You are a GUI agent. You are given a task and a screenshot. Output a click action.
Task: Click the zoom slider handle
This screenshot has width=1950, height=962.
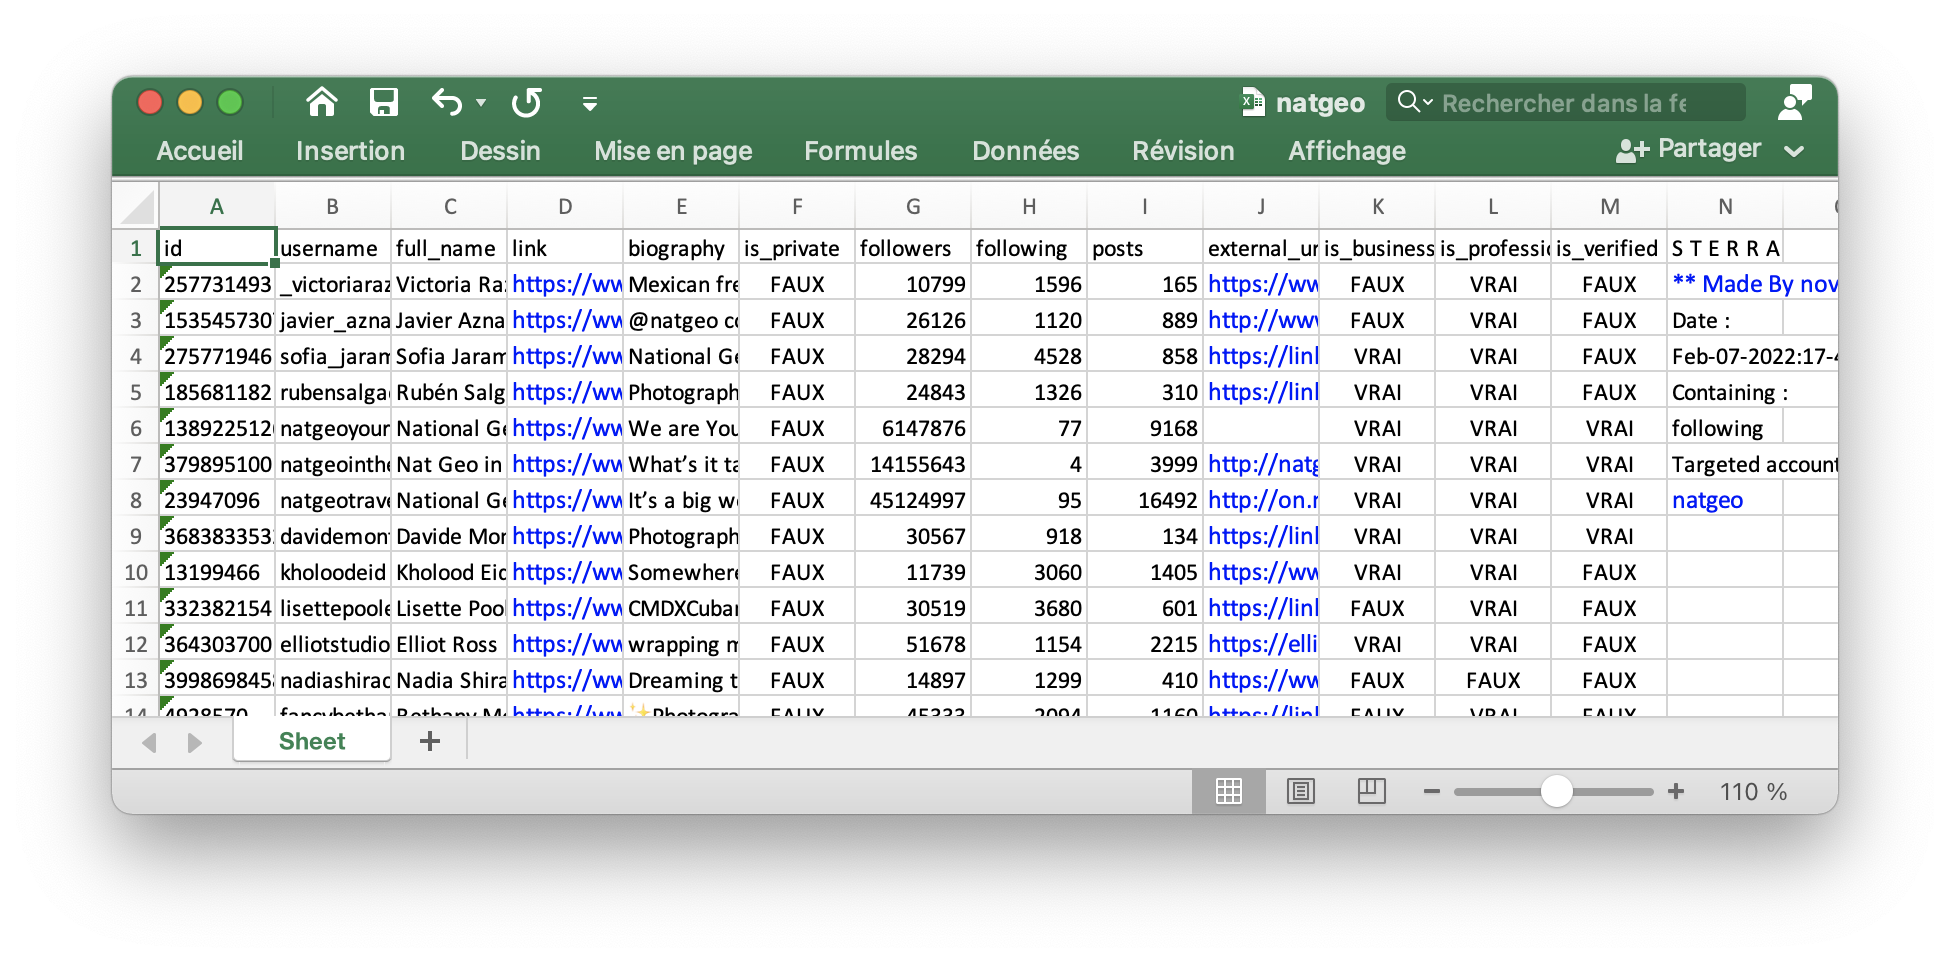(1556, 791)
